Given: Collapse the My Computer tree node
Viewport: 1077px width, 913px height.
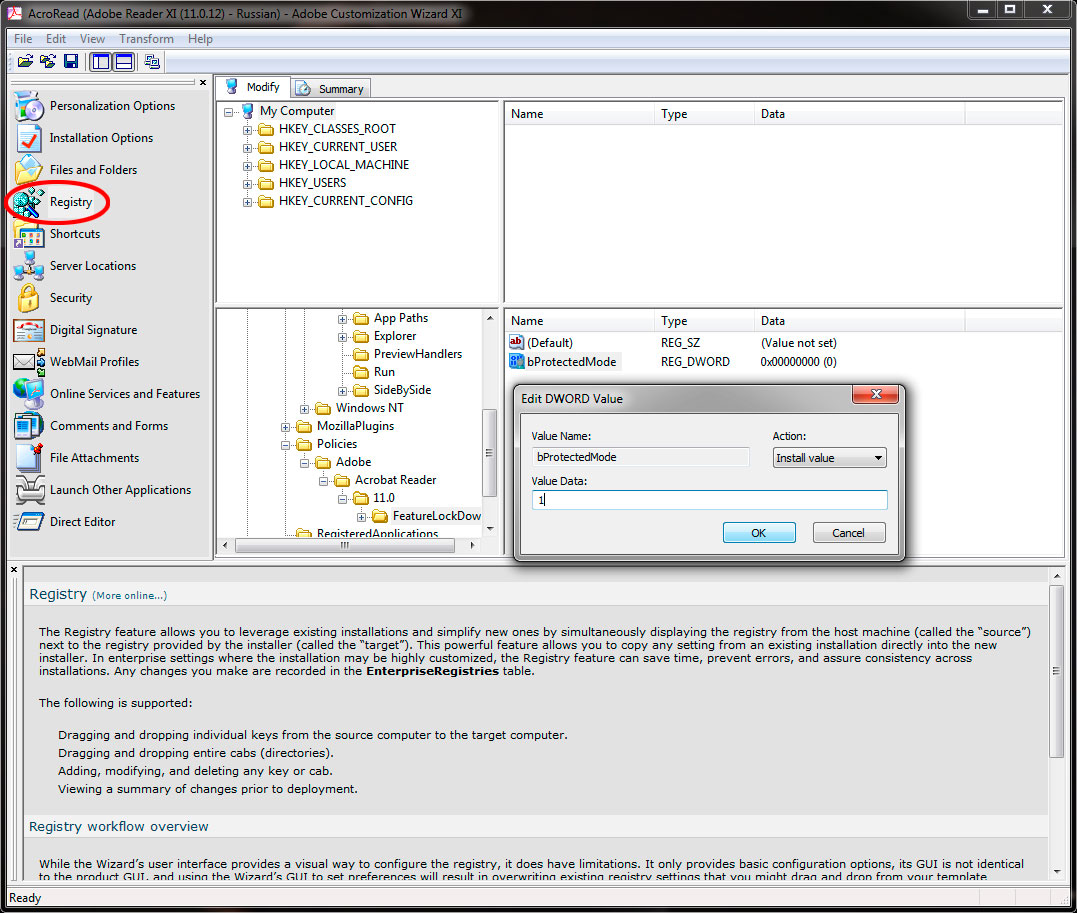Looking at the screenshot, I should [229, 111].
